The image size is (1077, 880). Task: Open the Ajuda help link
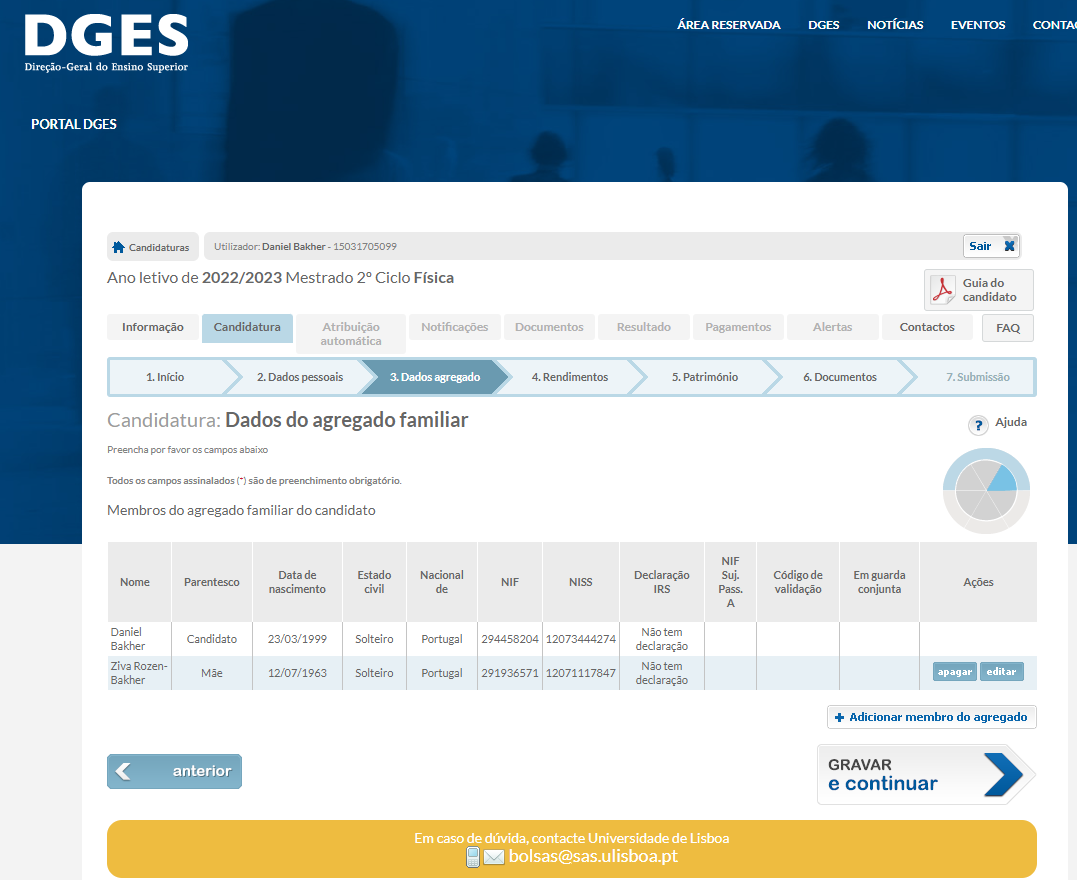[x=1011, y=422]
